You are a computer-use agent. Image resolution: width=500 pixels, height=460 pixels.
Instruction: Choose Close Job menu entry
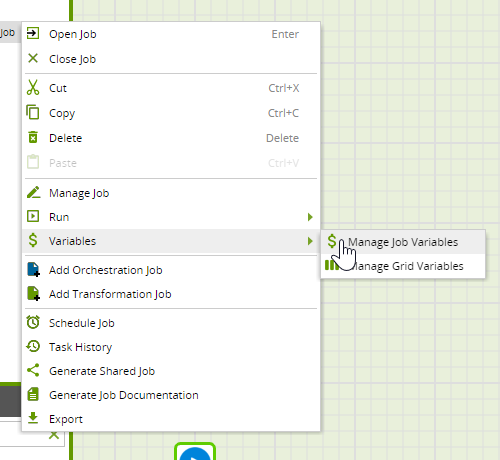pyautogui.click(x=171, y=59)
